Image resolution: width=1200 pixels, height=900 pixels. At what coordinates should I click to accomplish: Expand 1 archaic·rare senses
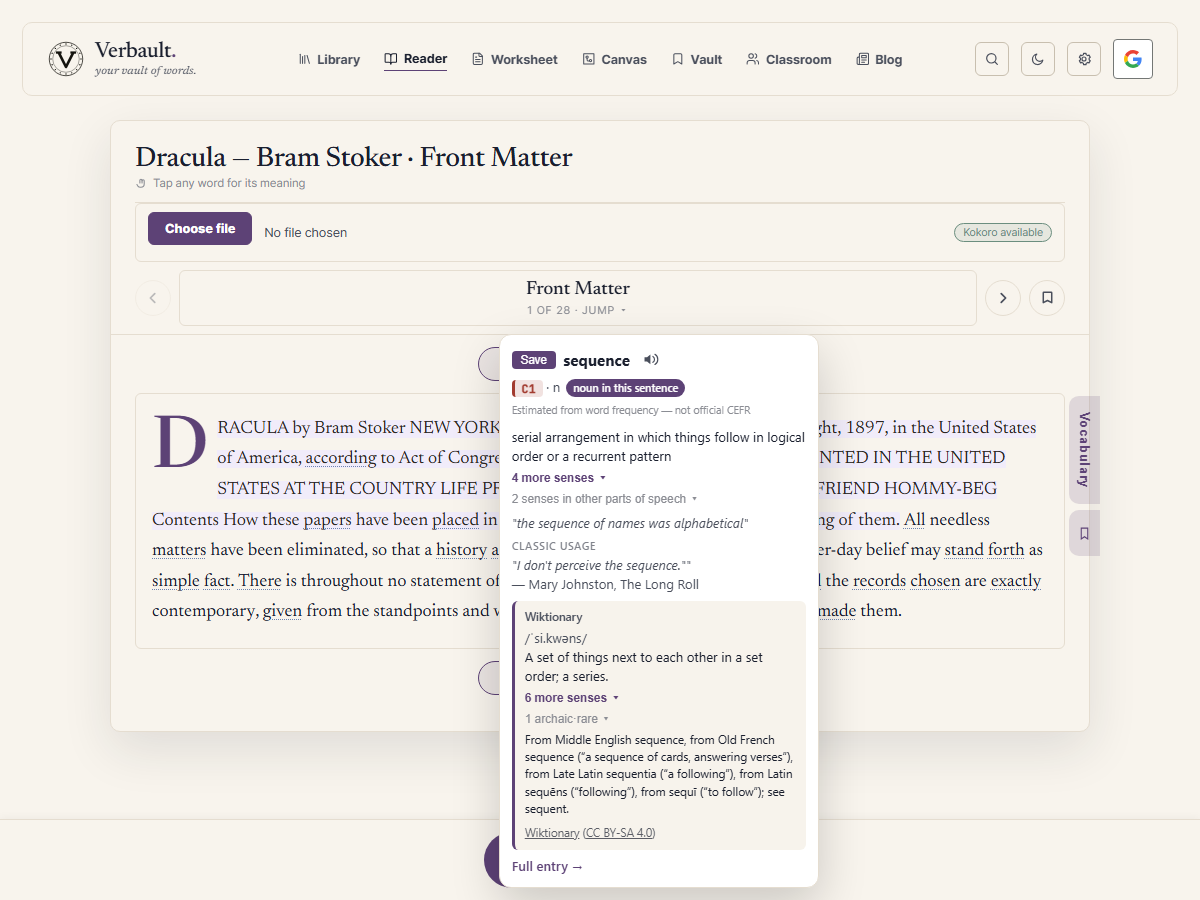(x=567, y=719)
